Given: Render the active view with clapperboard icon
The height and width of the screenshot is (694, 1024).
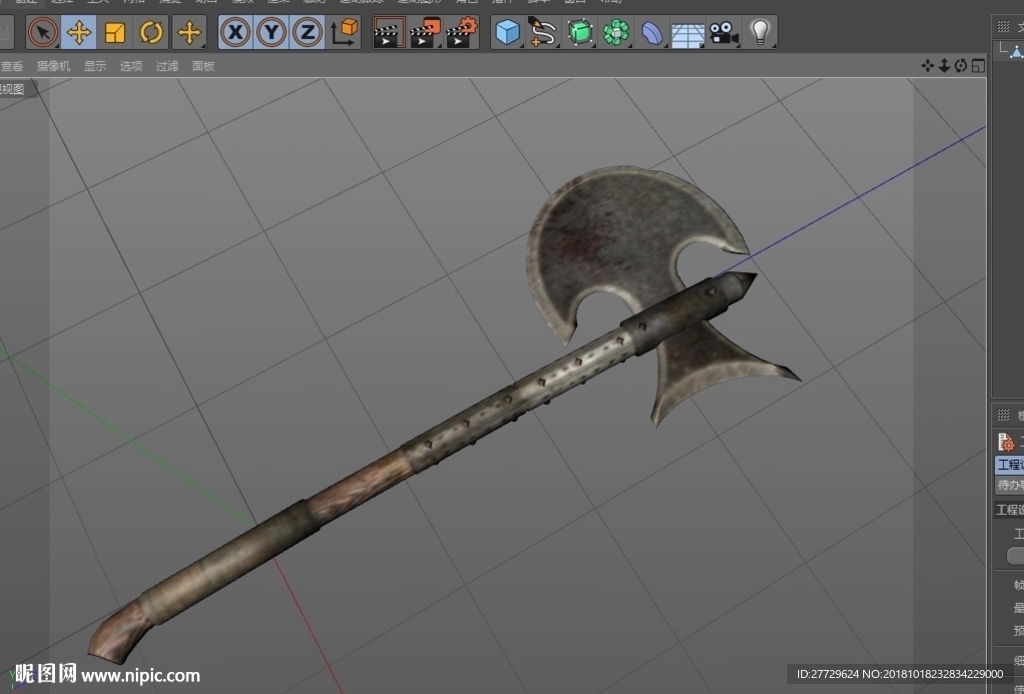Looking at the screenshot, I should pyautogui.click(x=389, y=32).
